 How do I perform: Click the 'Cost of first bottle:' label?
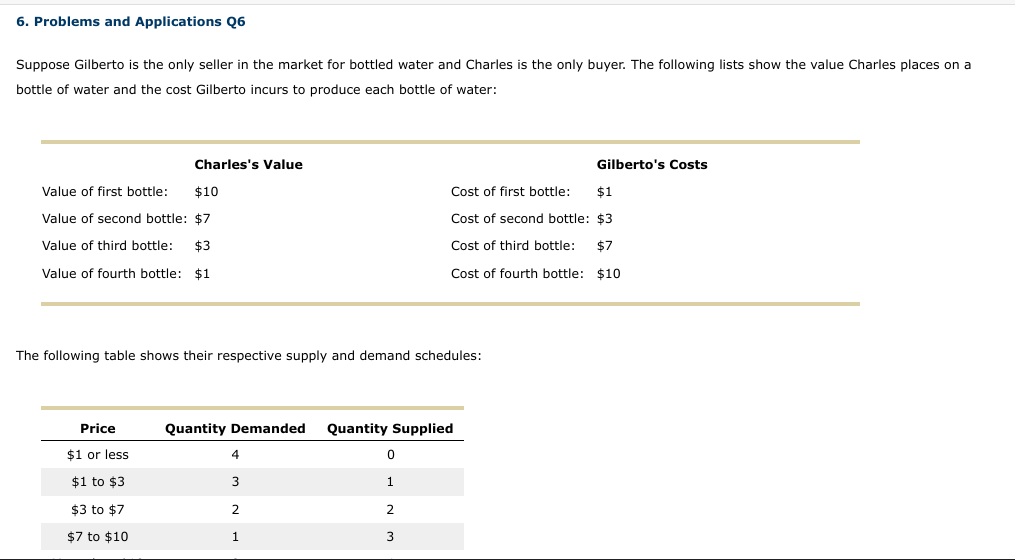pyautogui.click(x=511, y=191)
